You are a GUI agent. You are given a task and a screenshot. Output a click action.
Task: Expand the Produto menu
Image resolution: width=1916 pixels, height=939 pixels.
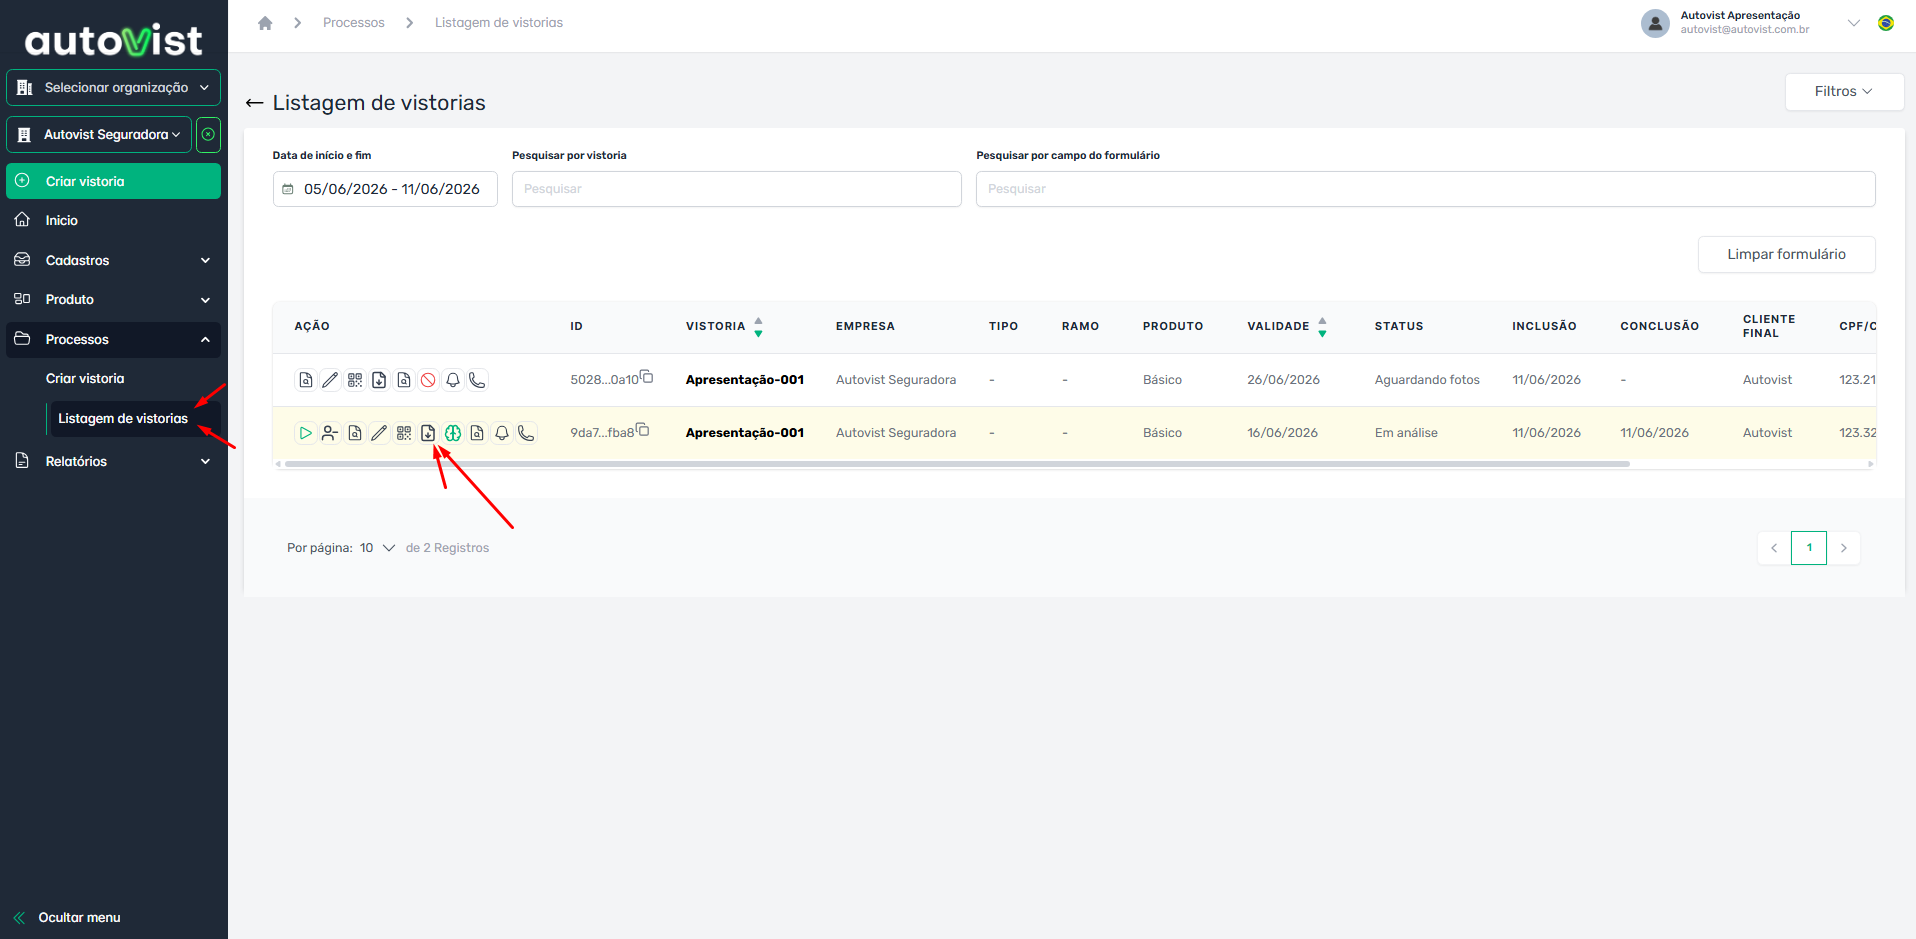pos(113,299)
